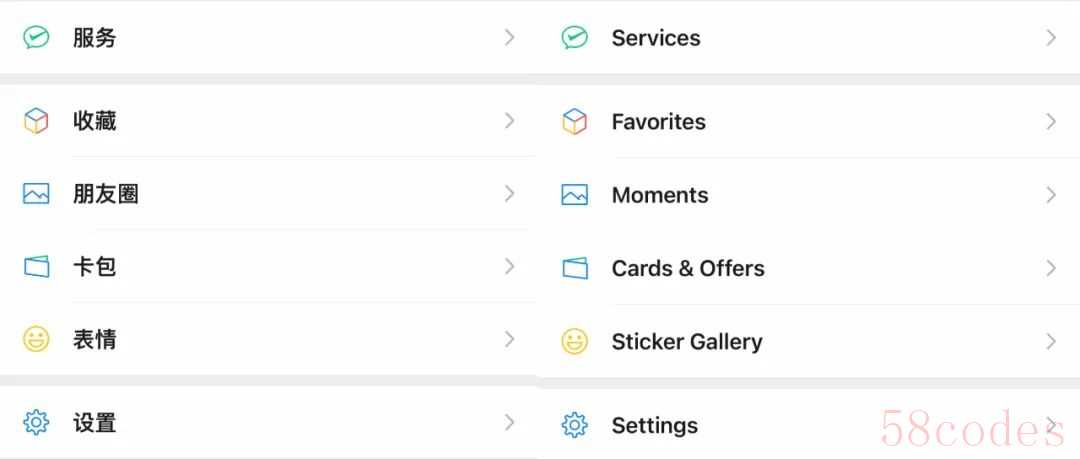1080x459 pixels.
Task: Click the 卡包 wallet icon
Action: click(36, 266)
